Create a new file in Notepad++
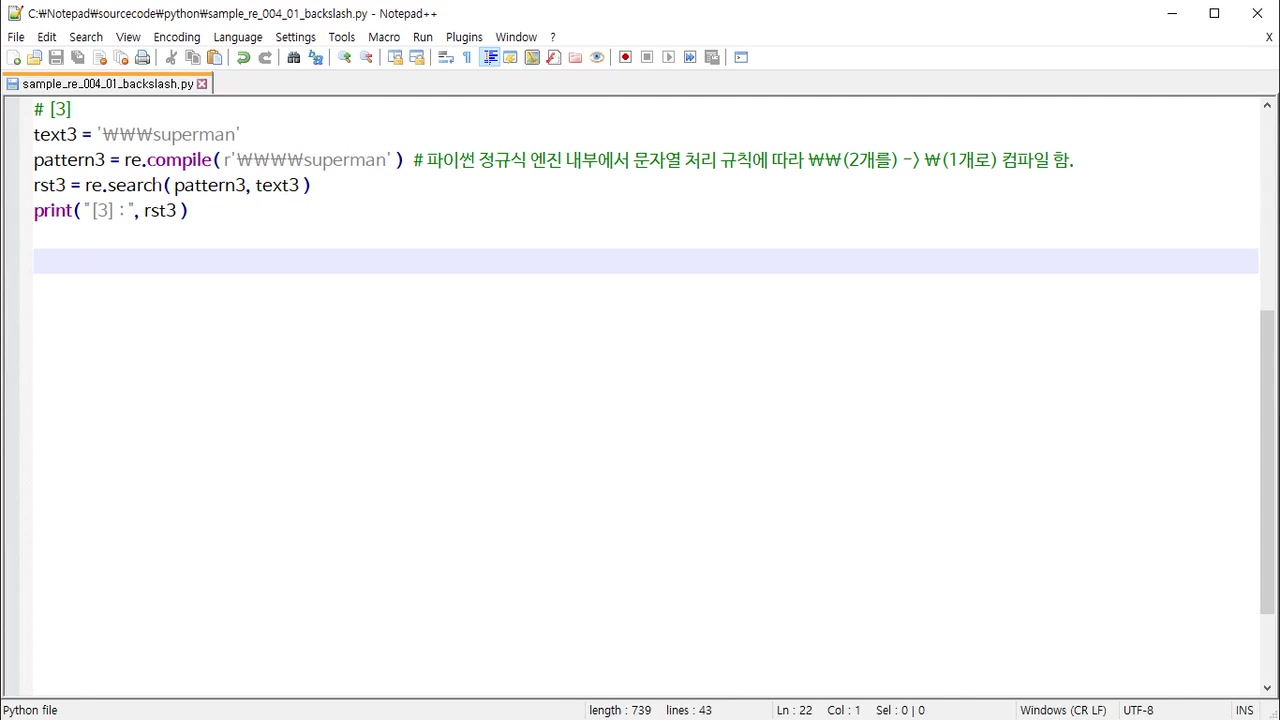Screen dimensions: 1280x720 pyautogui.click(x=15, y=57)
